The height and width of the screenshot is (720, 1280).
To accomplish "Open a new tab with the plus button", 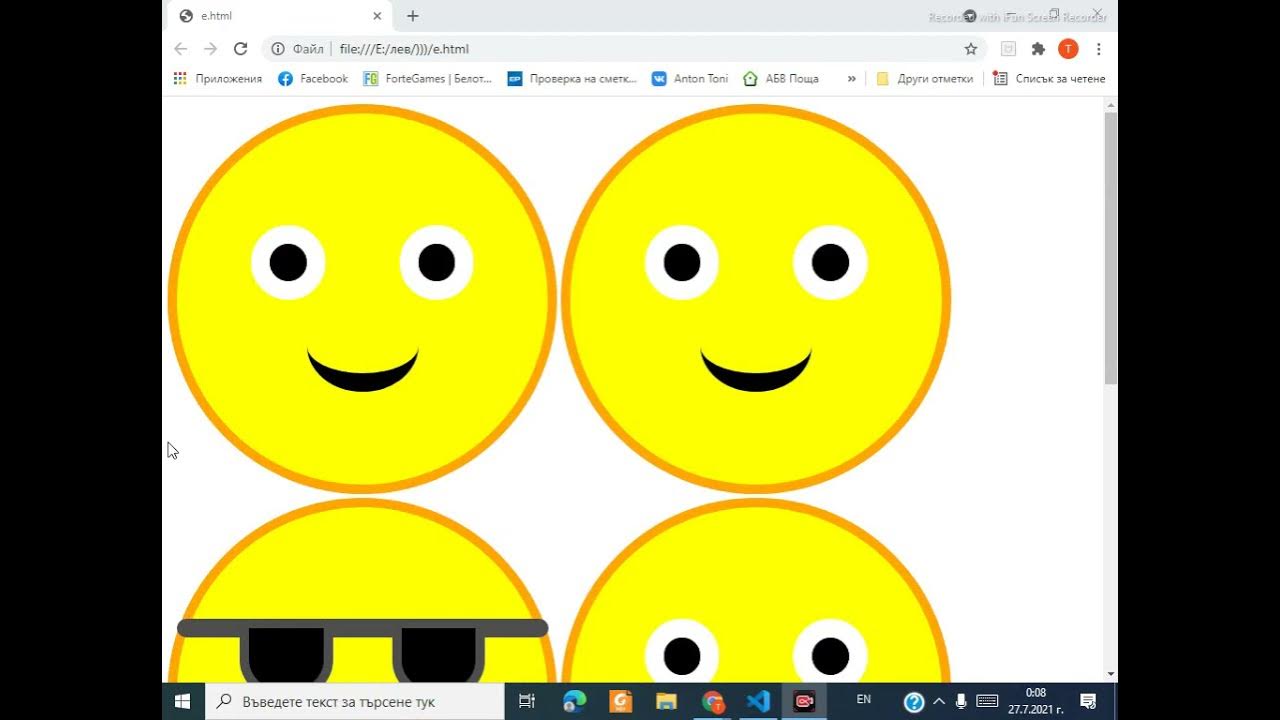I will (412, 16).
